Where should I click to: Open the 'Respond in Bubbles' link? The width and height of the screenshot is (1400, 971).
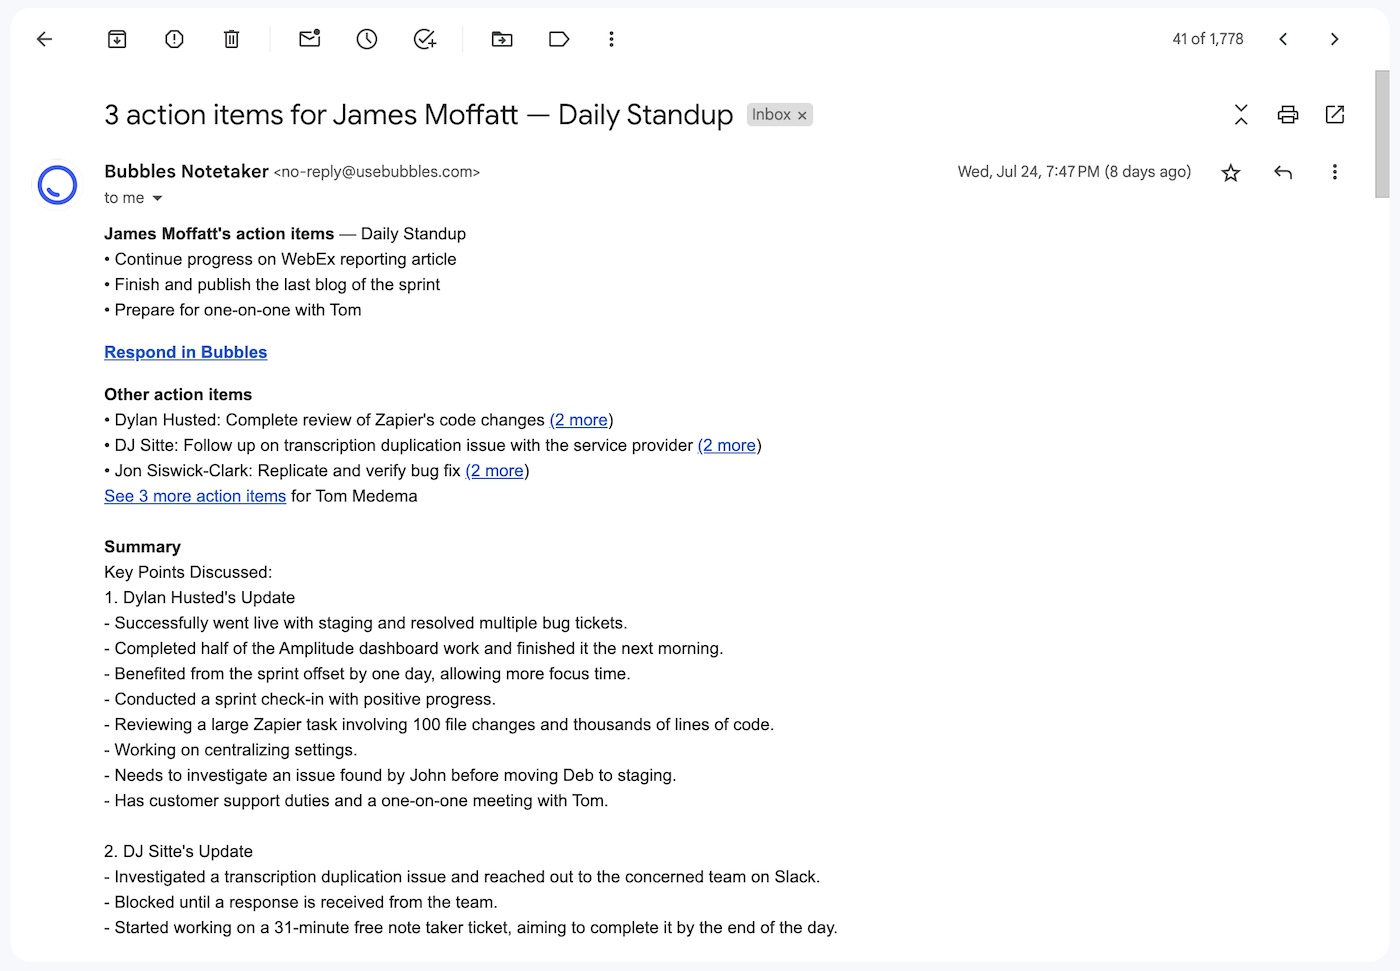(x=186, y=352)
